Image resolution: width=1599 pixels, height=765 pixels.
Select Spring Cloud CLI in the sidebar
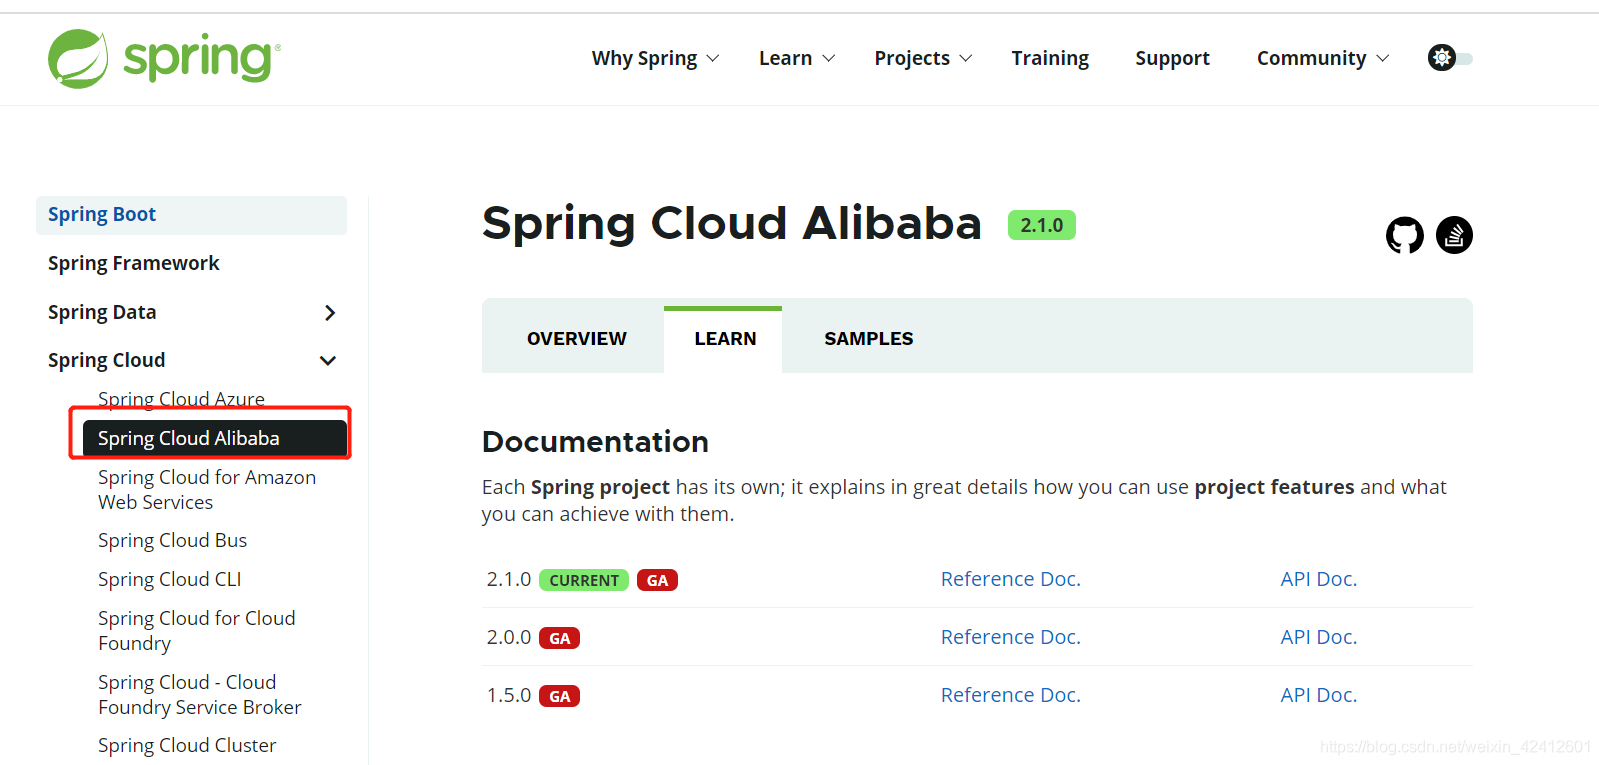170,579
